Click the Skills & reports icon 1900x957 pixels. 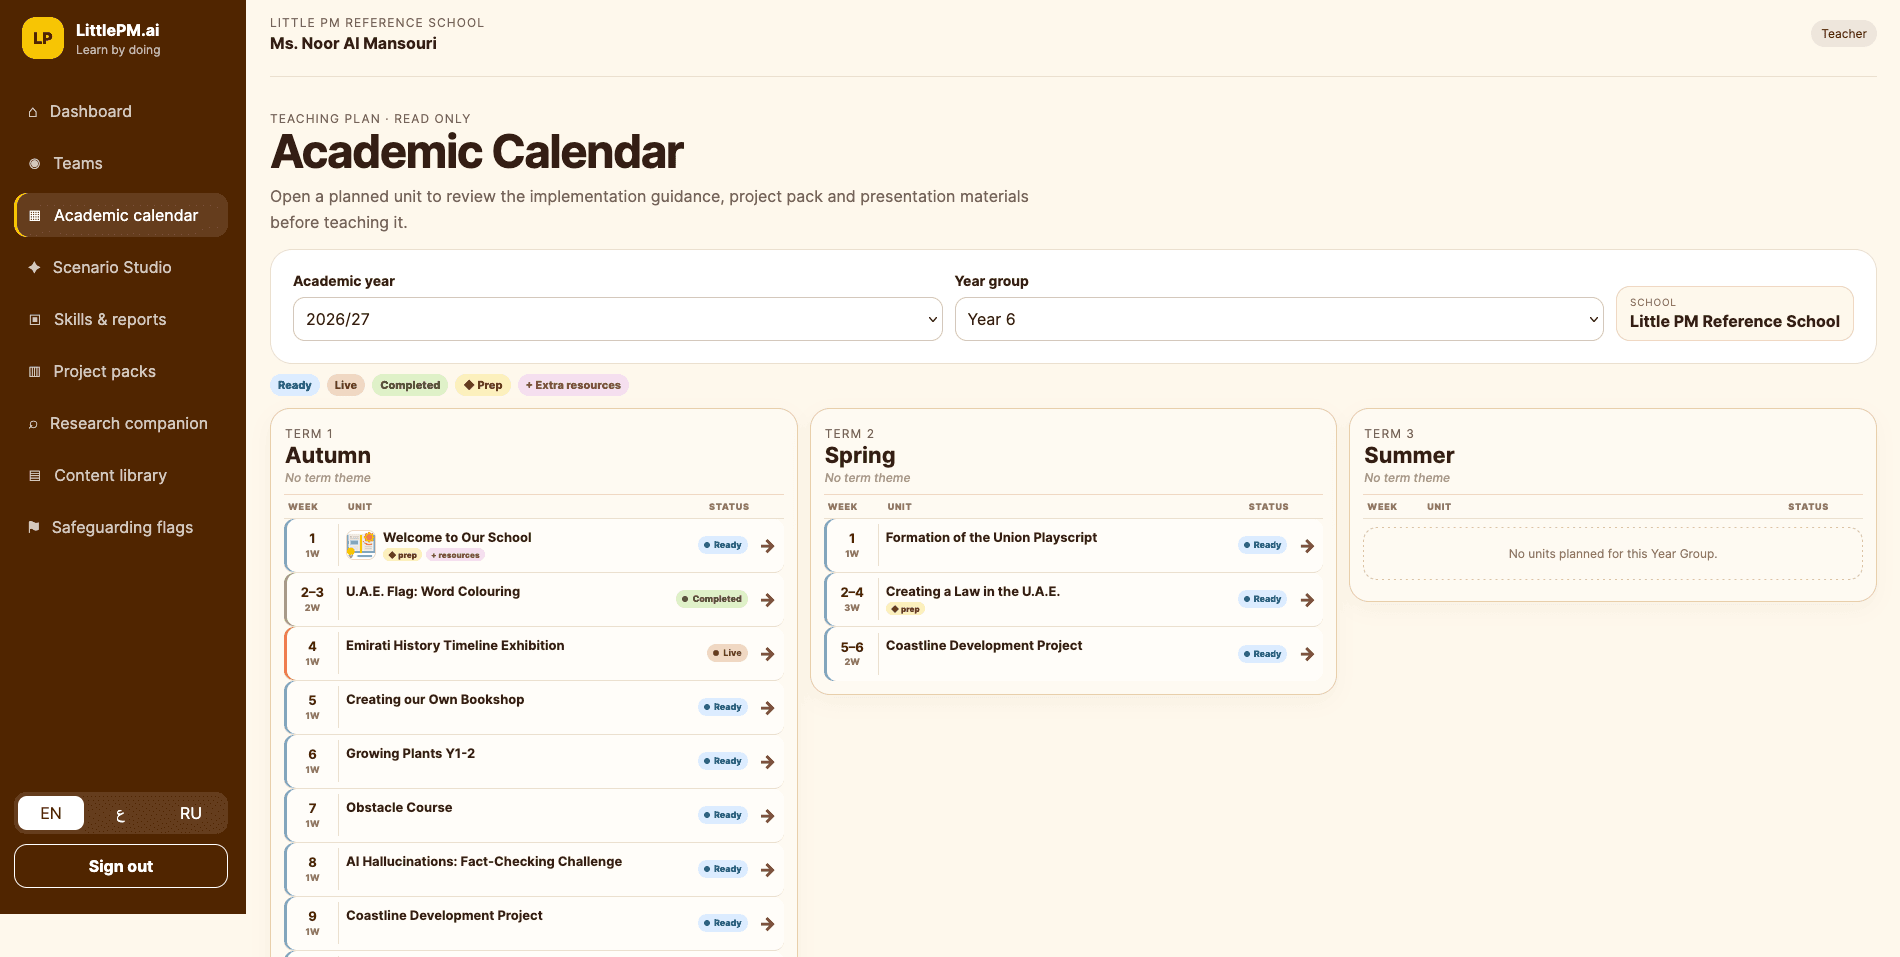point(35,319)
